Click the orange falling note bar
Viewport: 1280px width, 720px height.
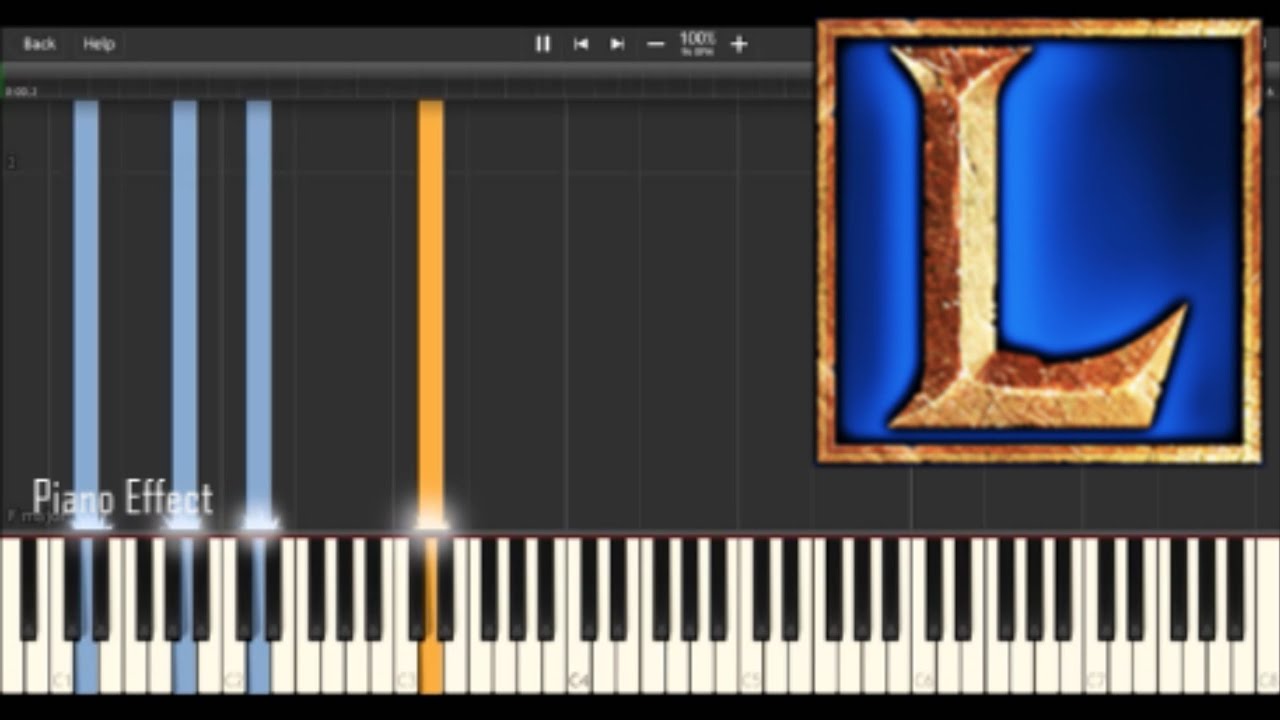point(431,314)
